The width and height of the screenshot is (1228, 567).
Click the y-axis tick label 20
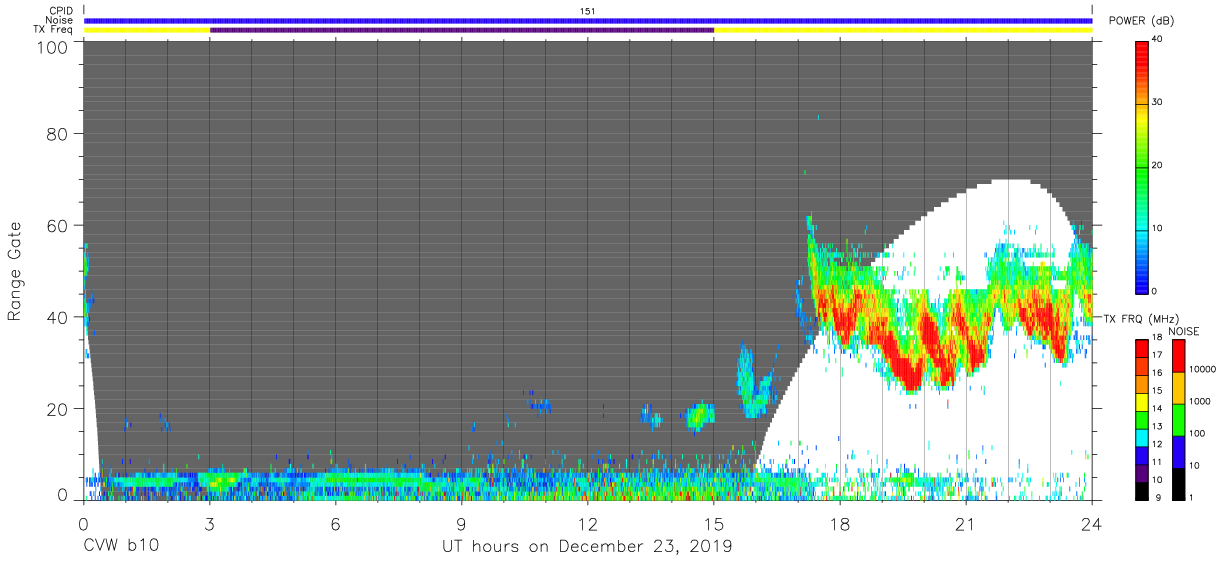(57, 409)
